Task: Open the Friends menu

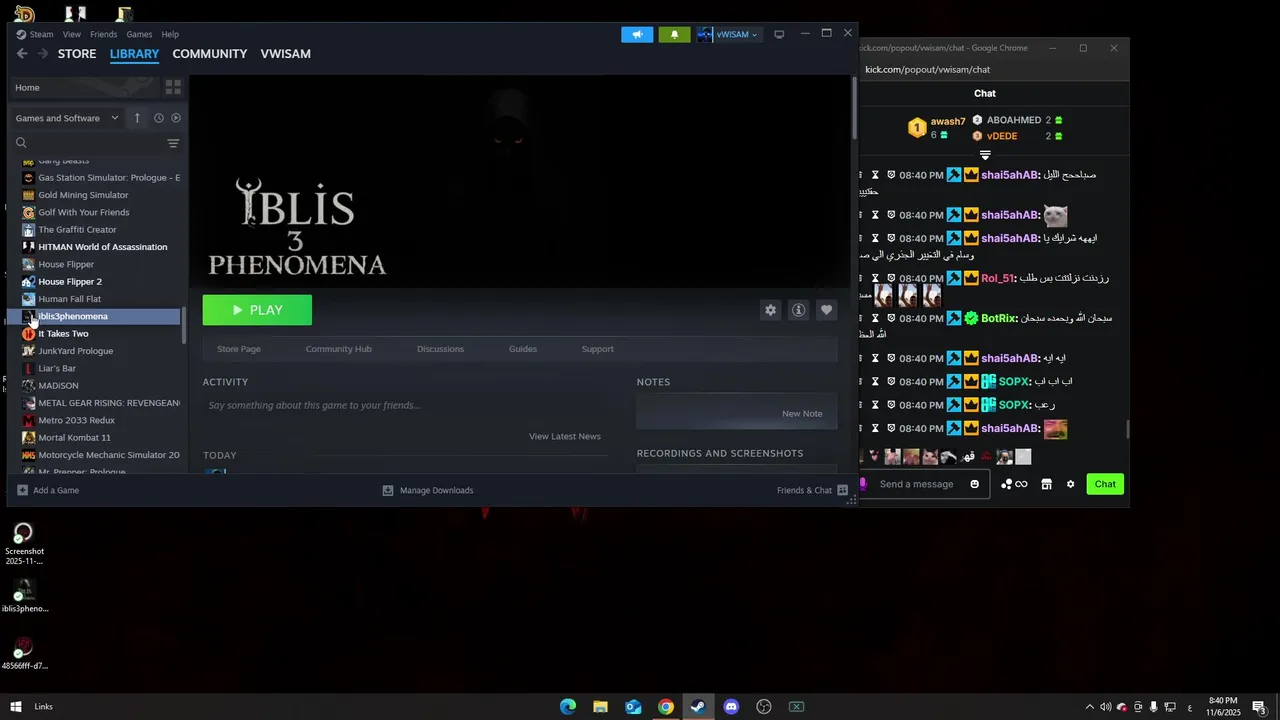Action: [x=104, y=34]
